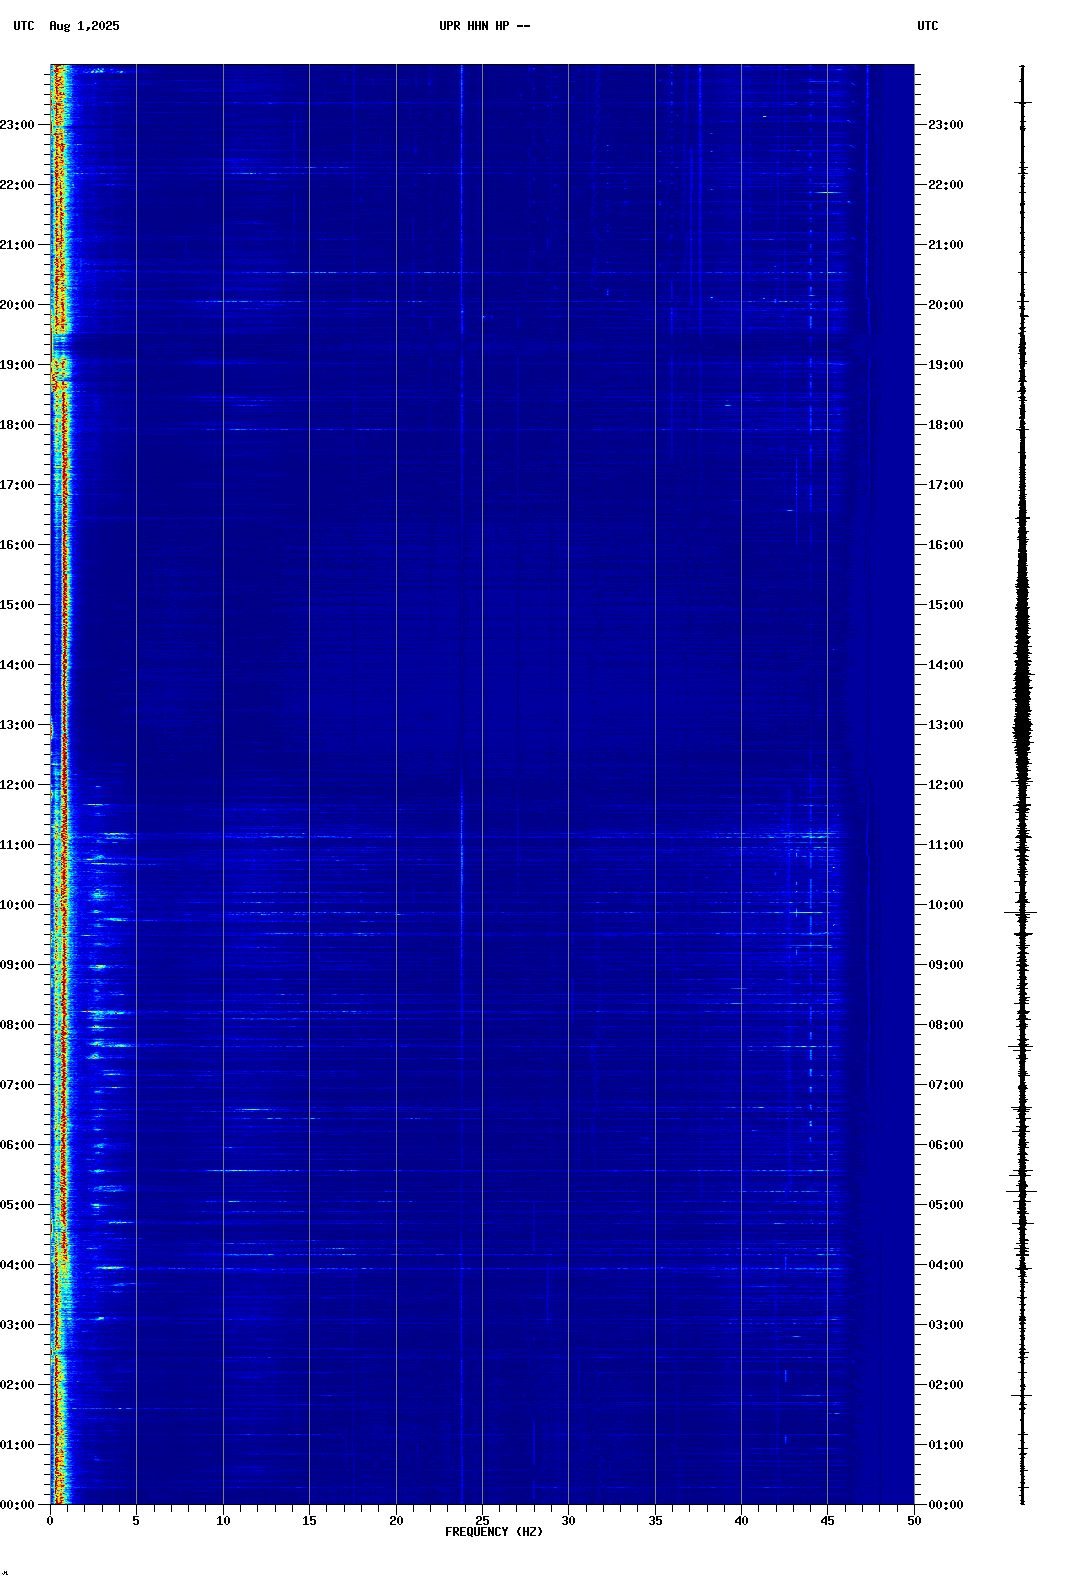This screenshot has width=1066, height=1584.
Task: Click the UTC label at top left
Action: [24, 26]
